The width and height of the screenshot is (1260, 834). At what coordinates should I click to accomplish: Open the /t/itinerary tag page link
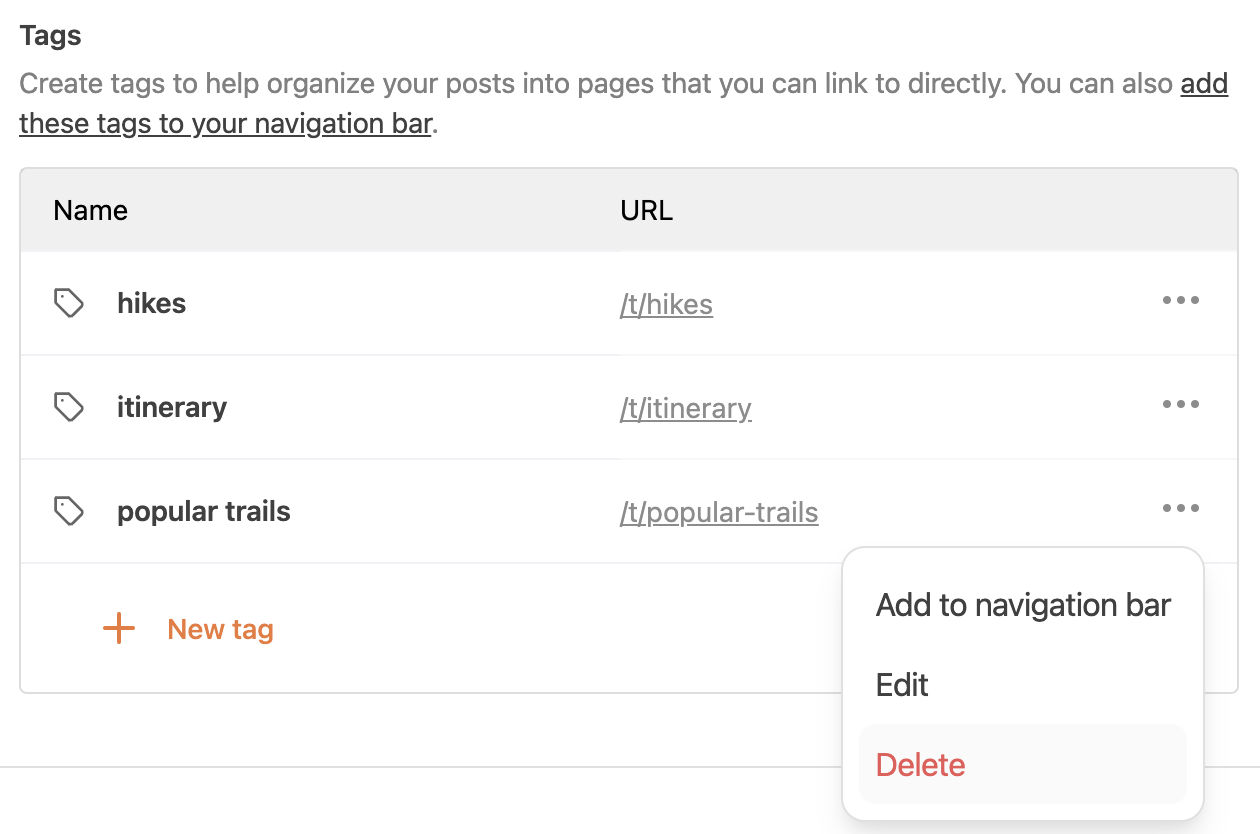tap(685, 408)
